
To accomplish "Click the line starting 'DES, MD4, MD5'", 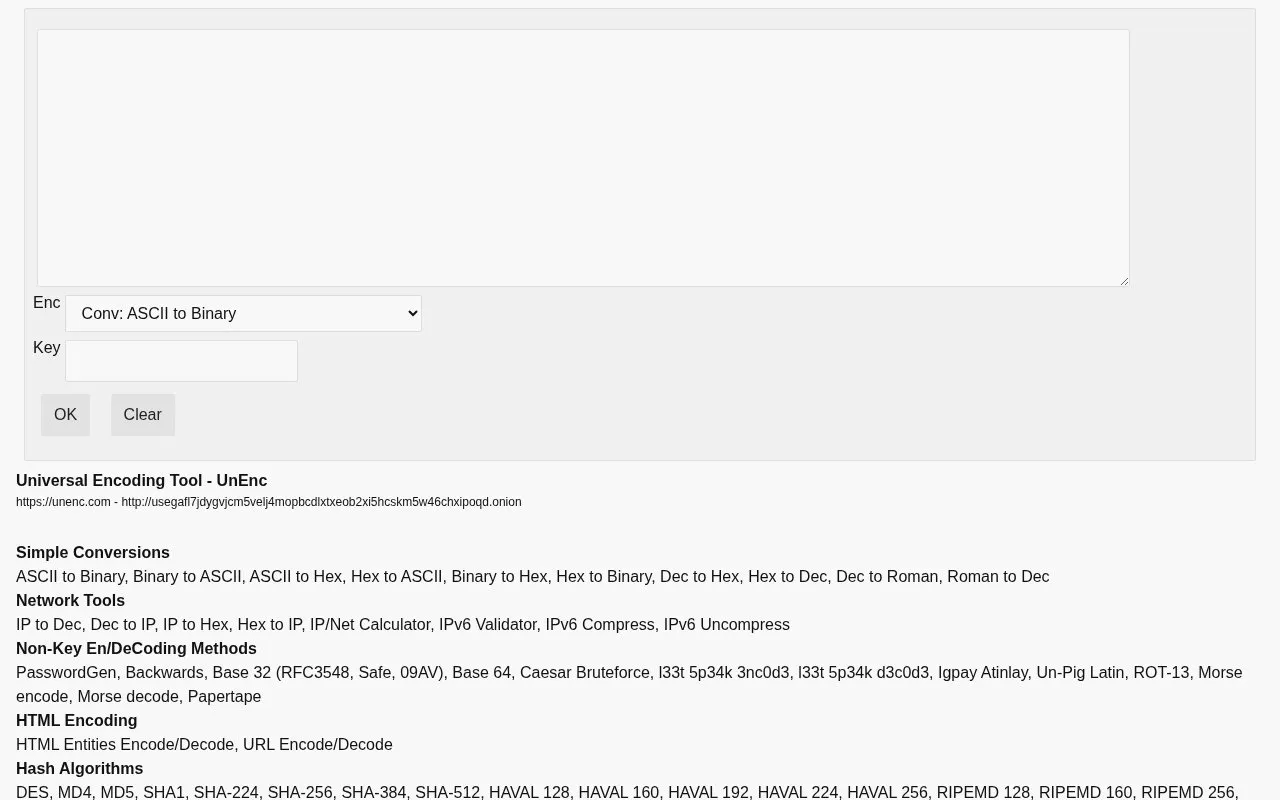I will pyautogui.click(x=627, y=793).
